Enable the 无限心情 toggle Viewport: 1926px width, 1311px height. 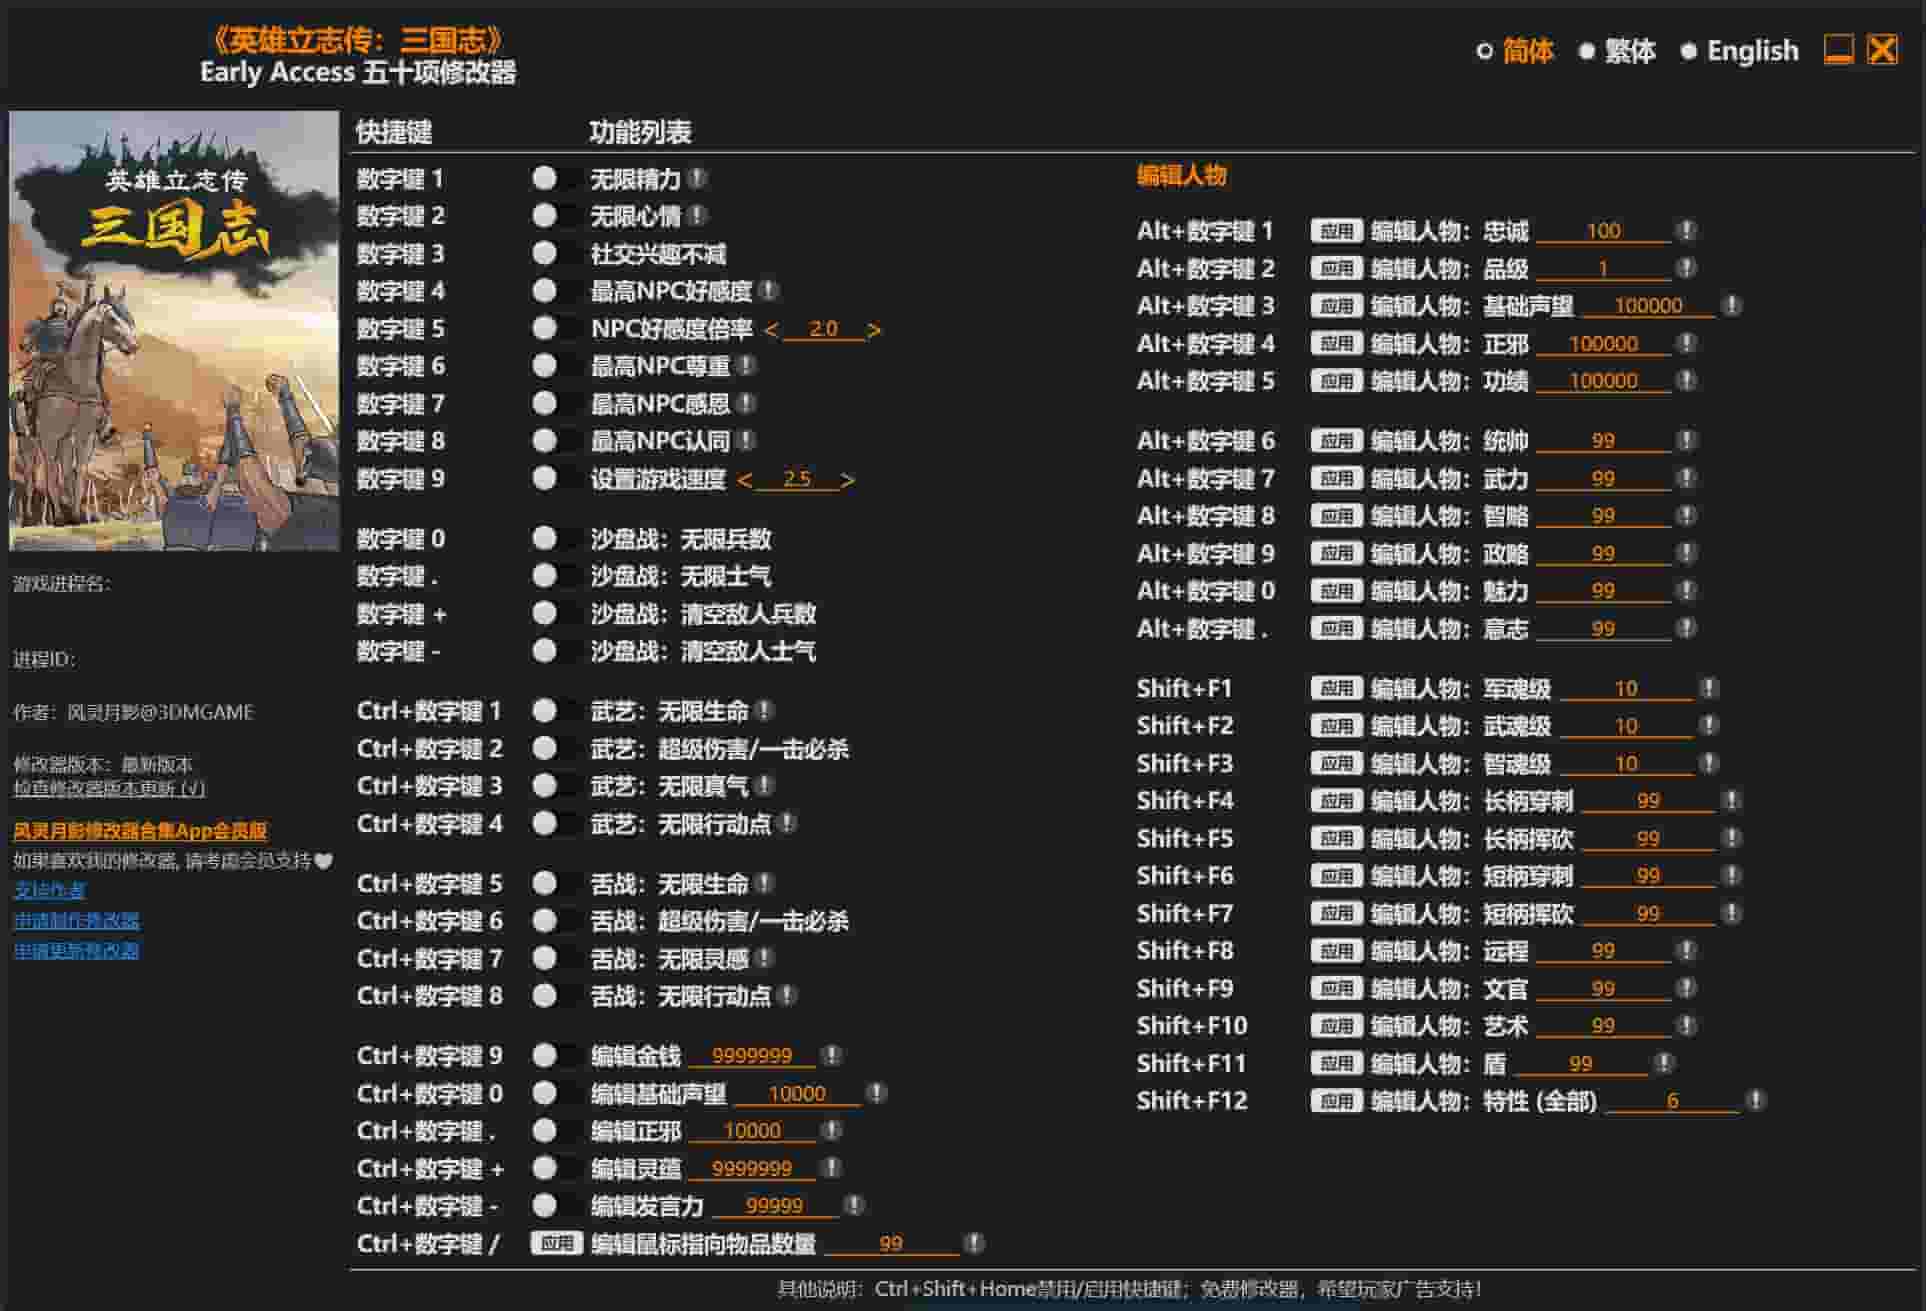(x=546, y=217)
